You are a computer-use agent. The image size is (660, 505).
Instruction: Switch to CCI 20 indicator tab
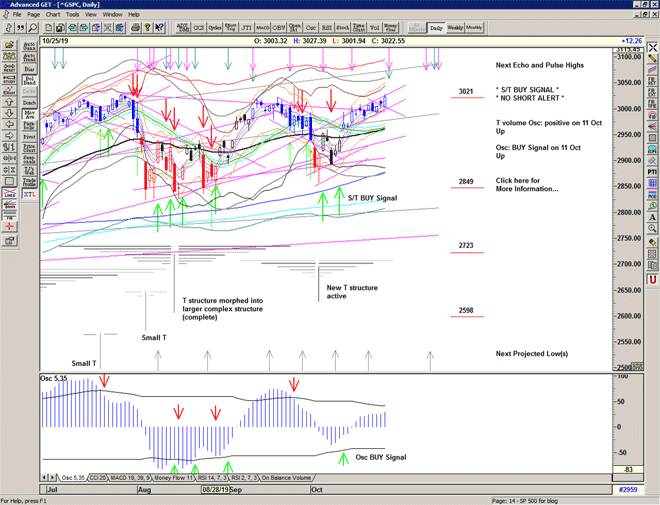click(x=98, y=478)
